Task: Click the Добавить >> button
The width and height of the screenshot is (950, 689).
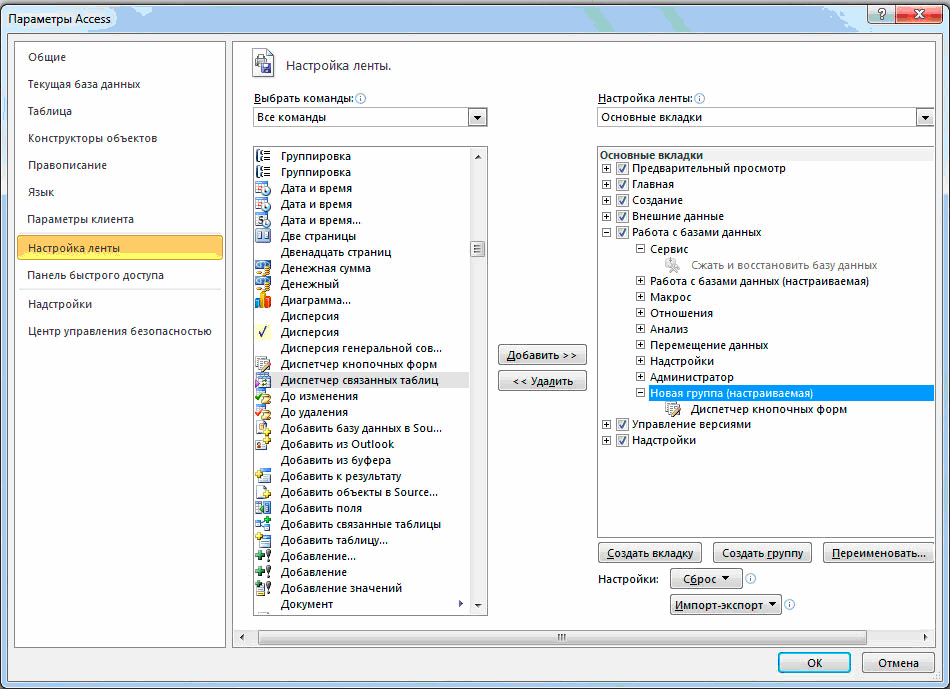Action: 542,355
